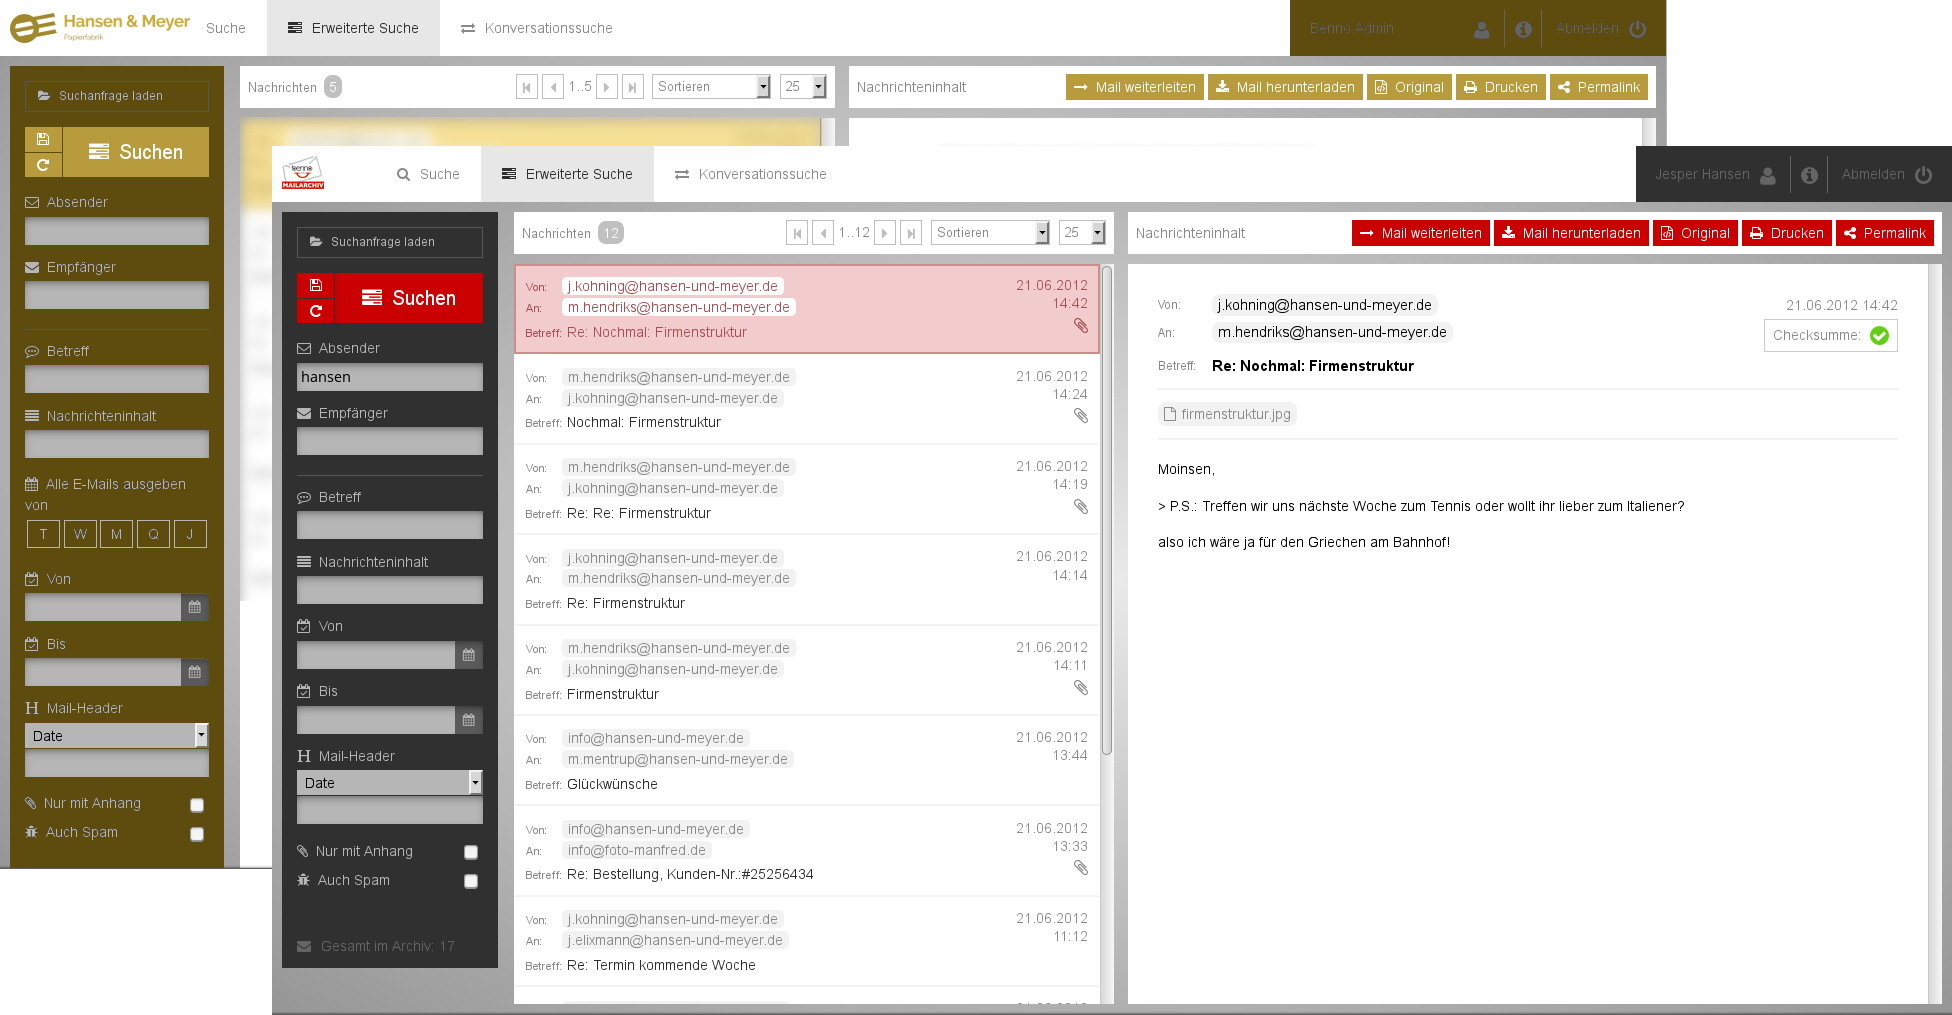Click the red Mail weiterleiten button
This screenshot has width=1952, height=1015.
point(1420,233)
